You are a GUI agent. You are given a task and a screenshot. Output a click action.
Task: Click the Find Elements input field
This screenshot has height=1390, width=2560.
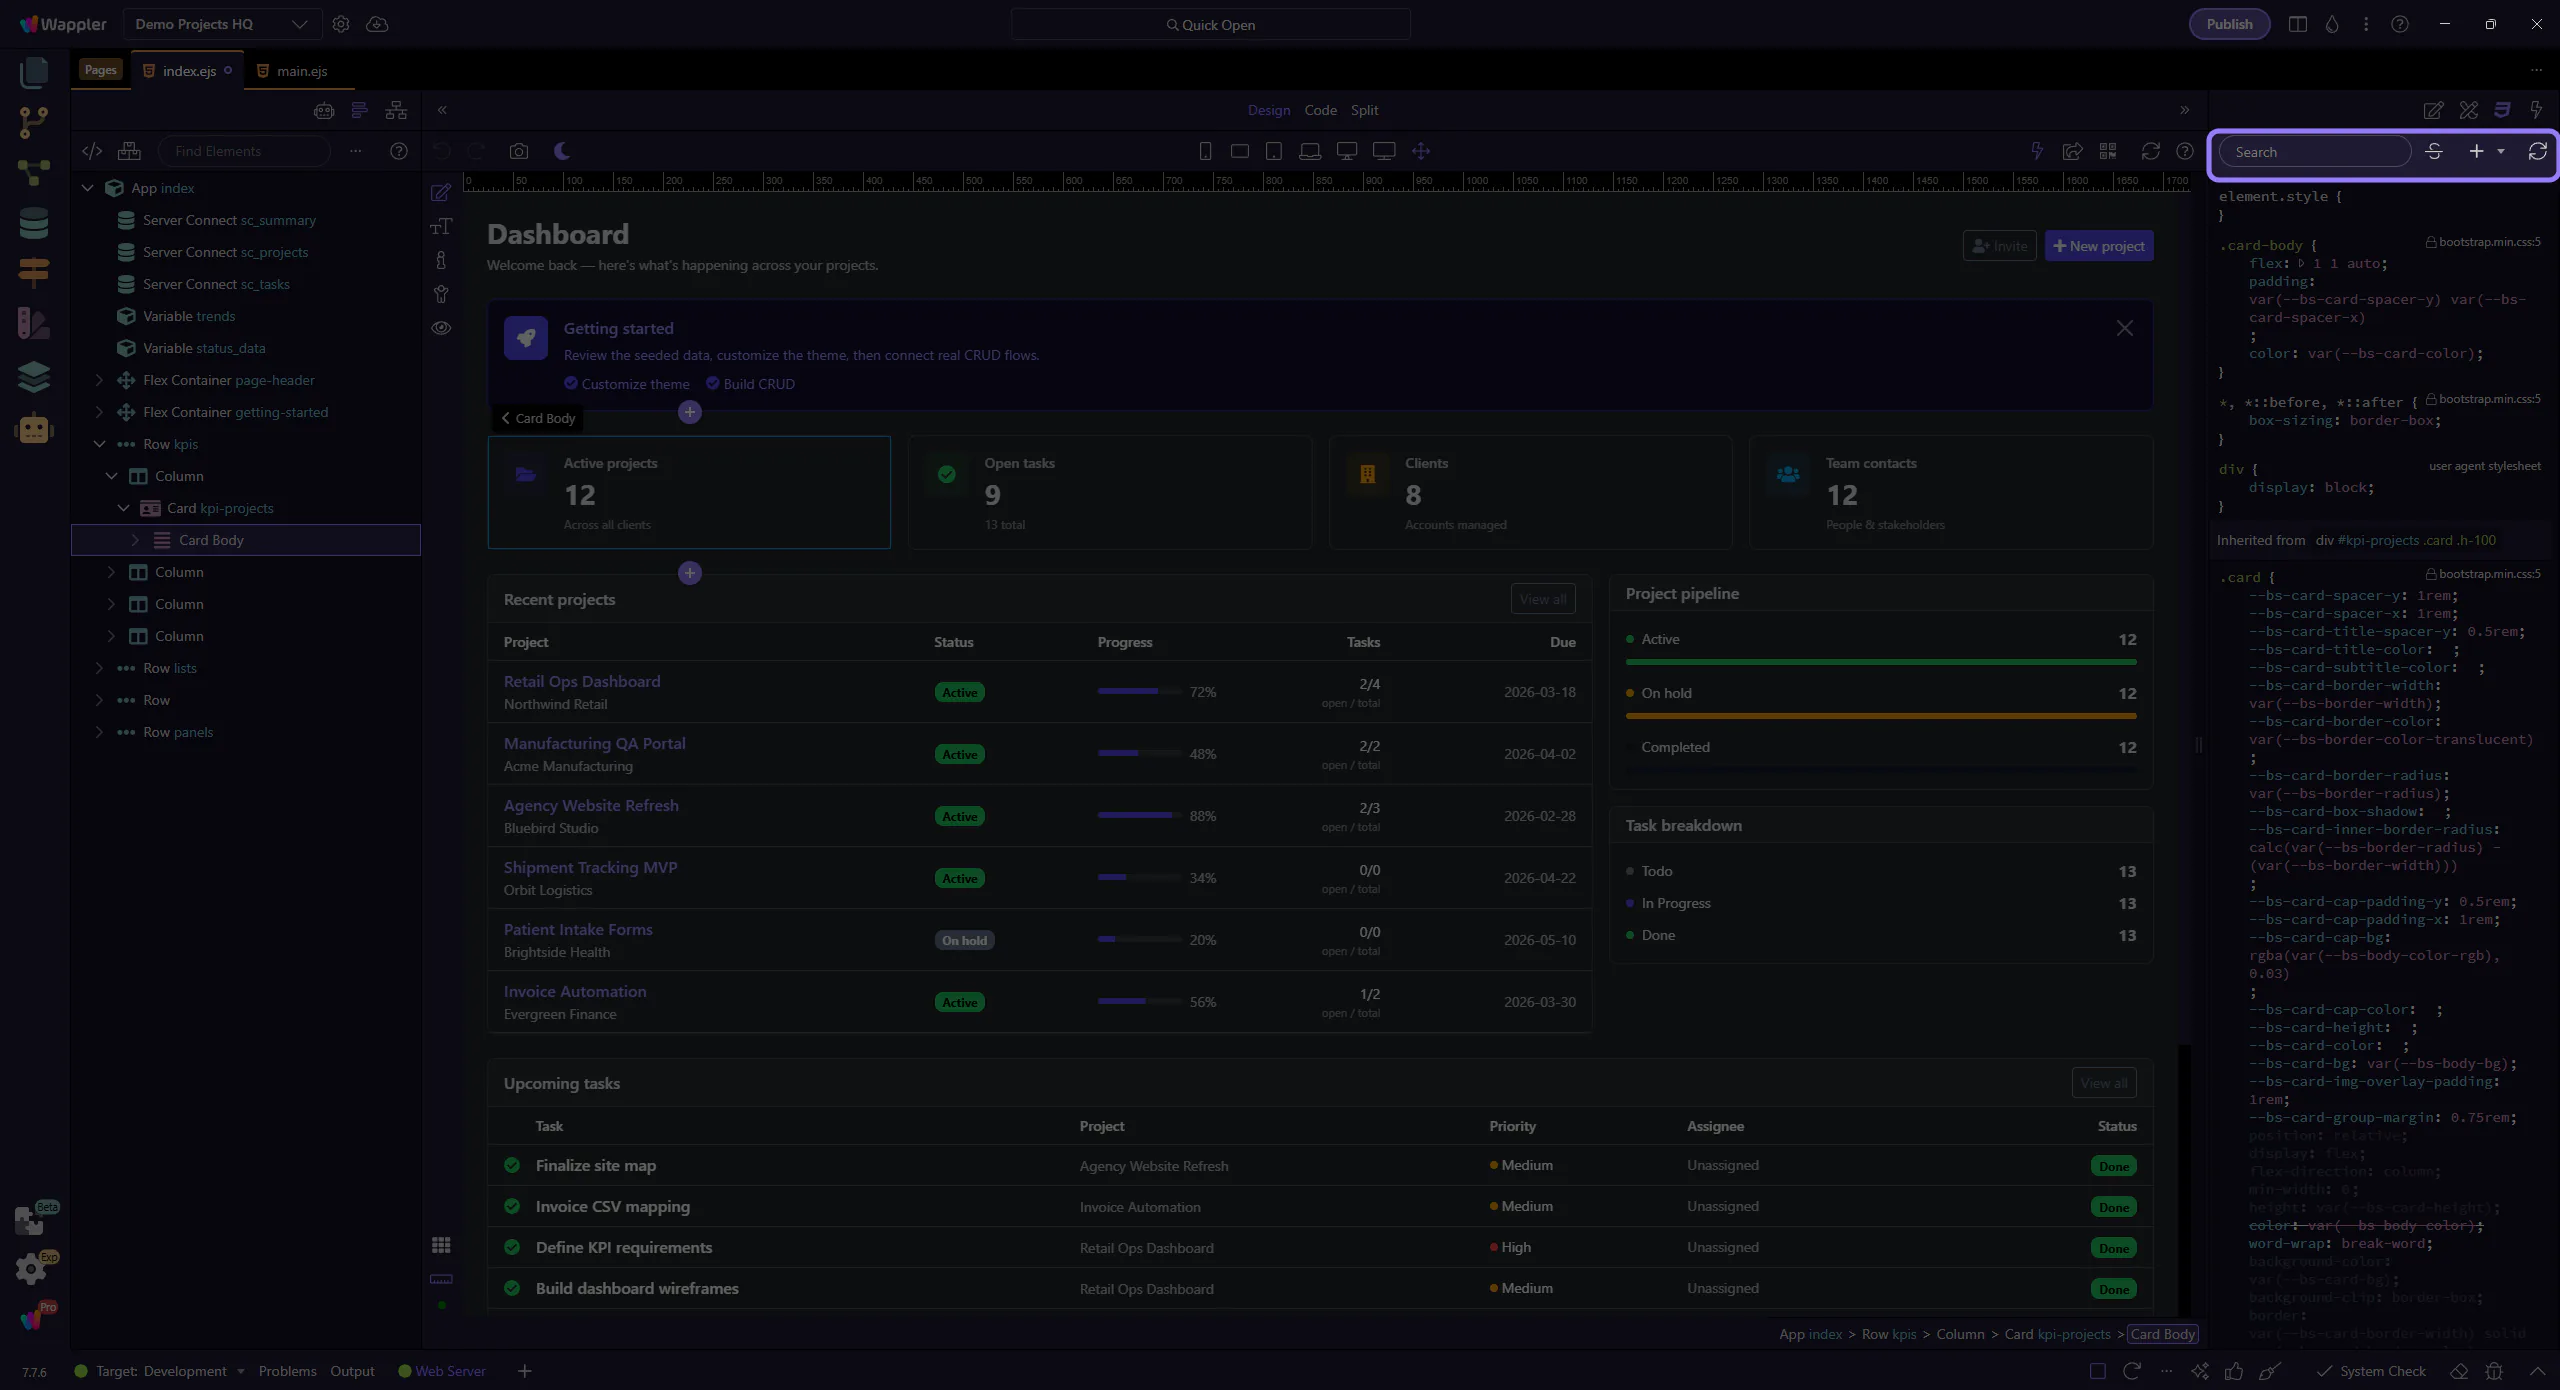click(244, 151)
